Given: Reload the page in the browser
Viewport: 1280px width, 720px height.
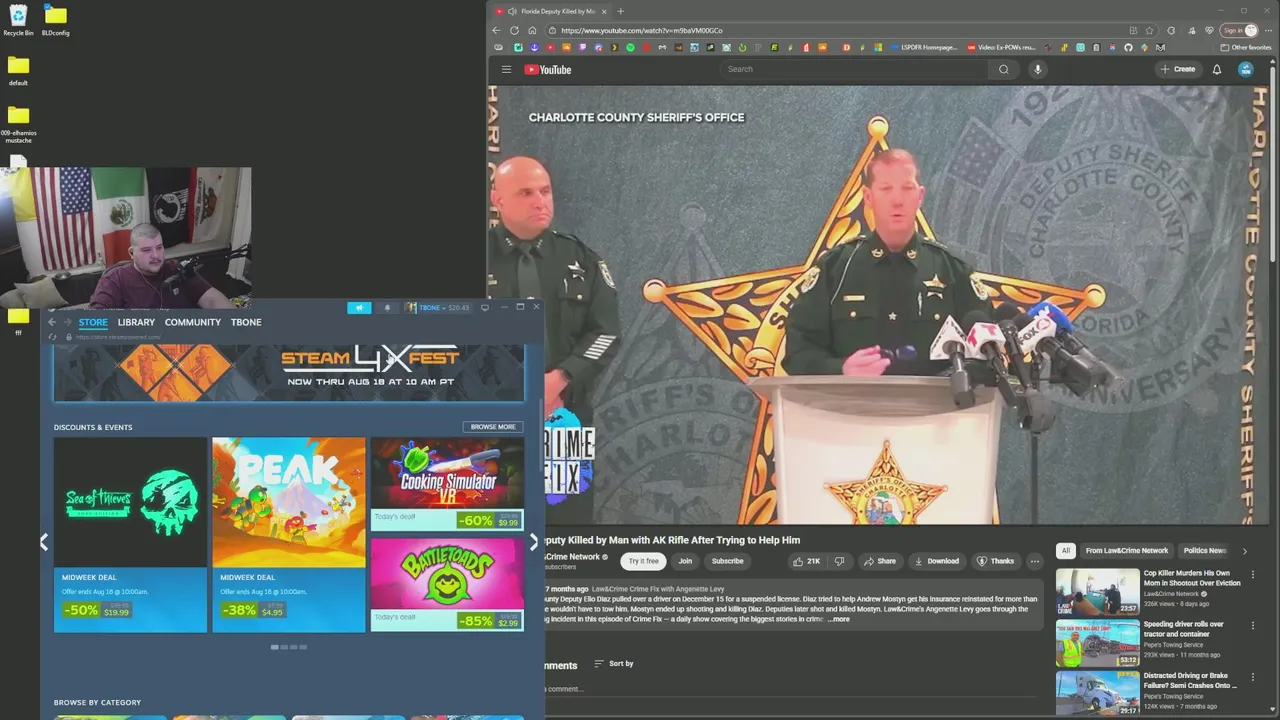Looking at the screenshot, I should tap(514, 30).
